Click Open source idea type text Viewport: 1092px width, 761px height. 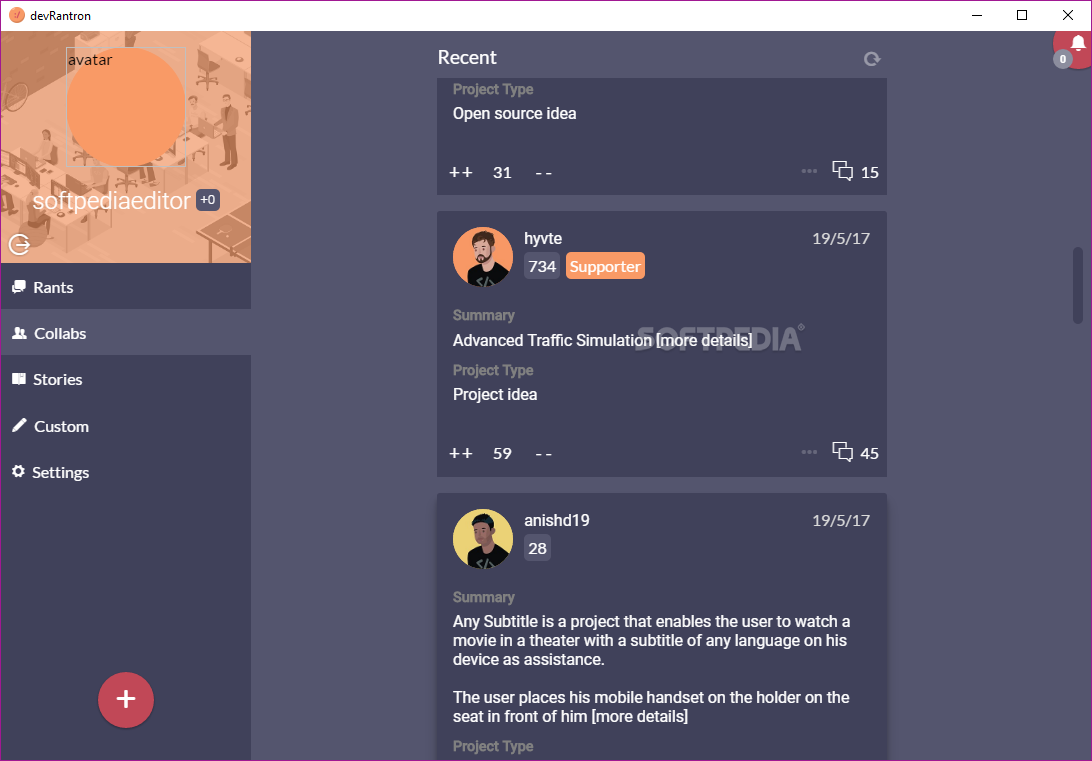coord(515,113)
